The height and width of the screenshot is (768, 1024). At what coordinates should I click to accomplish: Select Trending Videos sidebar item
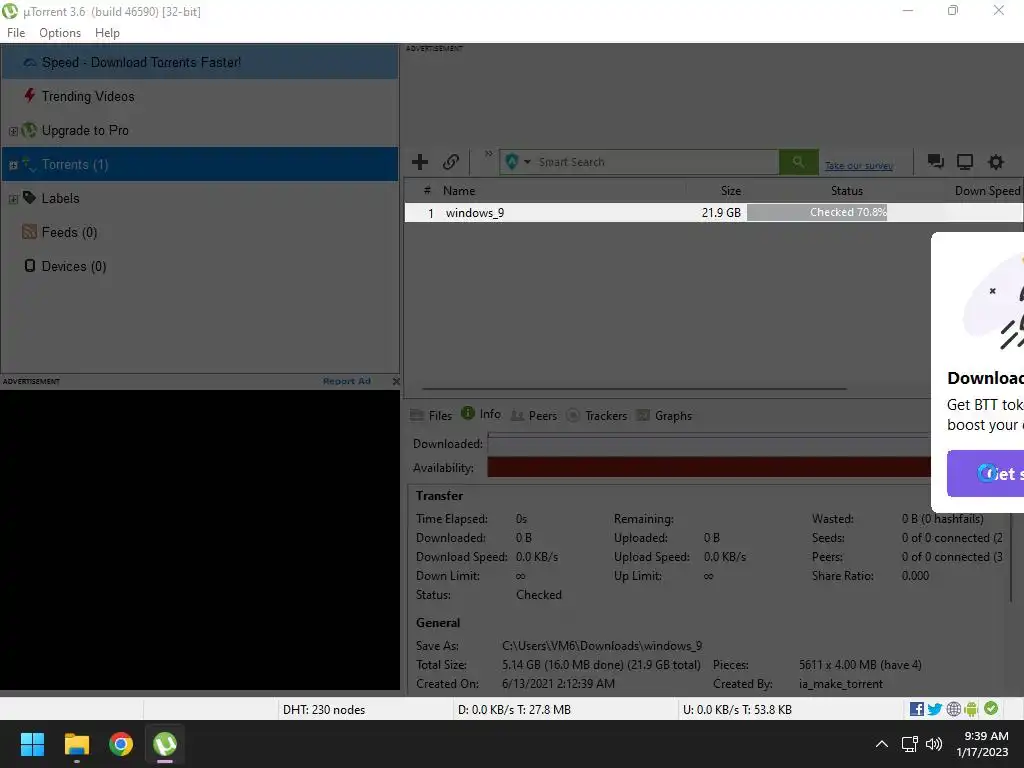(200, 96)
